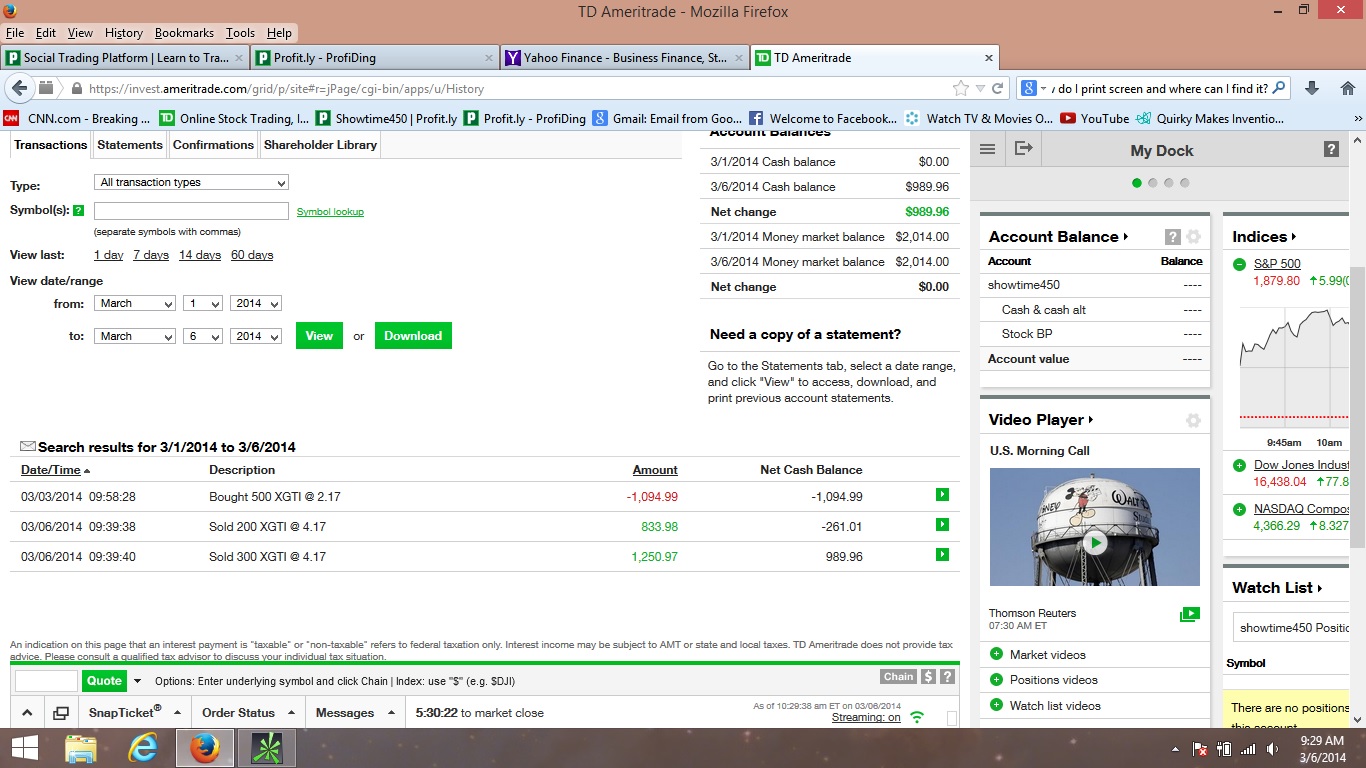Bookmark this page with star icon
Image resolution: width=1366 pixels, height=768 pixels.
[x=960, y=88]
